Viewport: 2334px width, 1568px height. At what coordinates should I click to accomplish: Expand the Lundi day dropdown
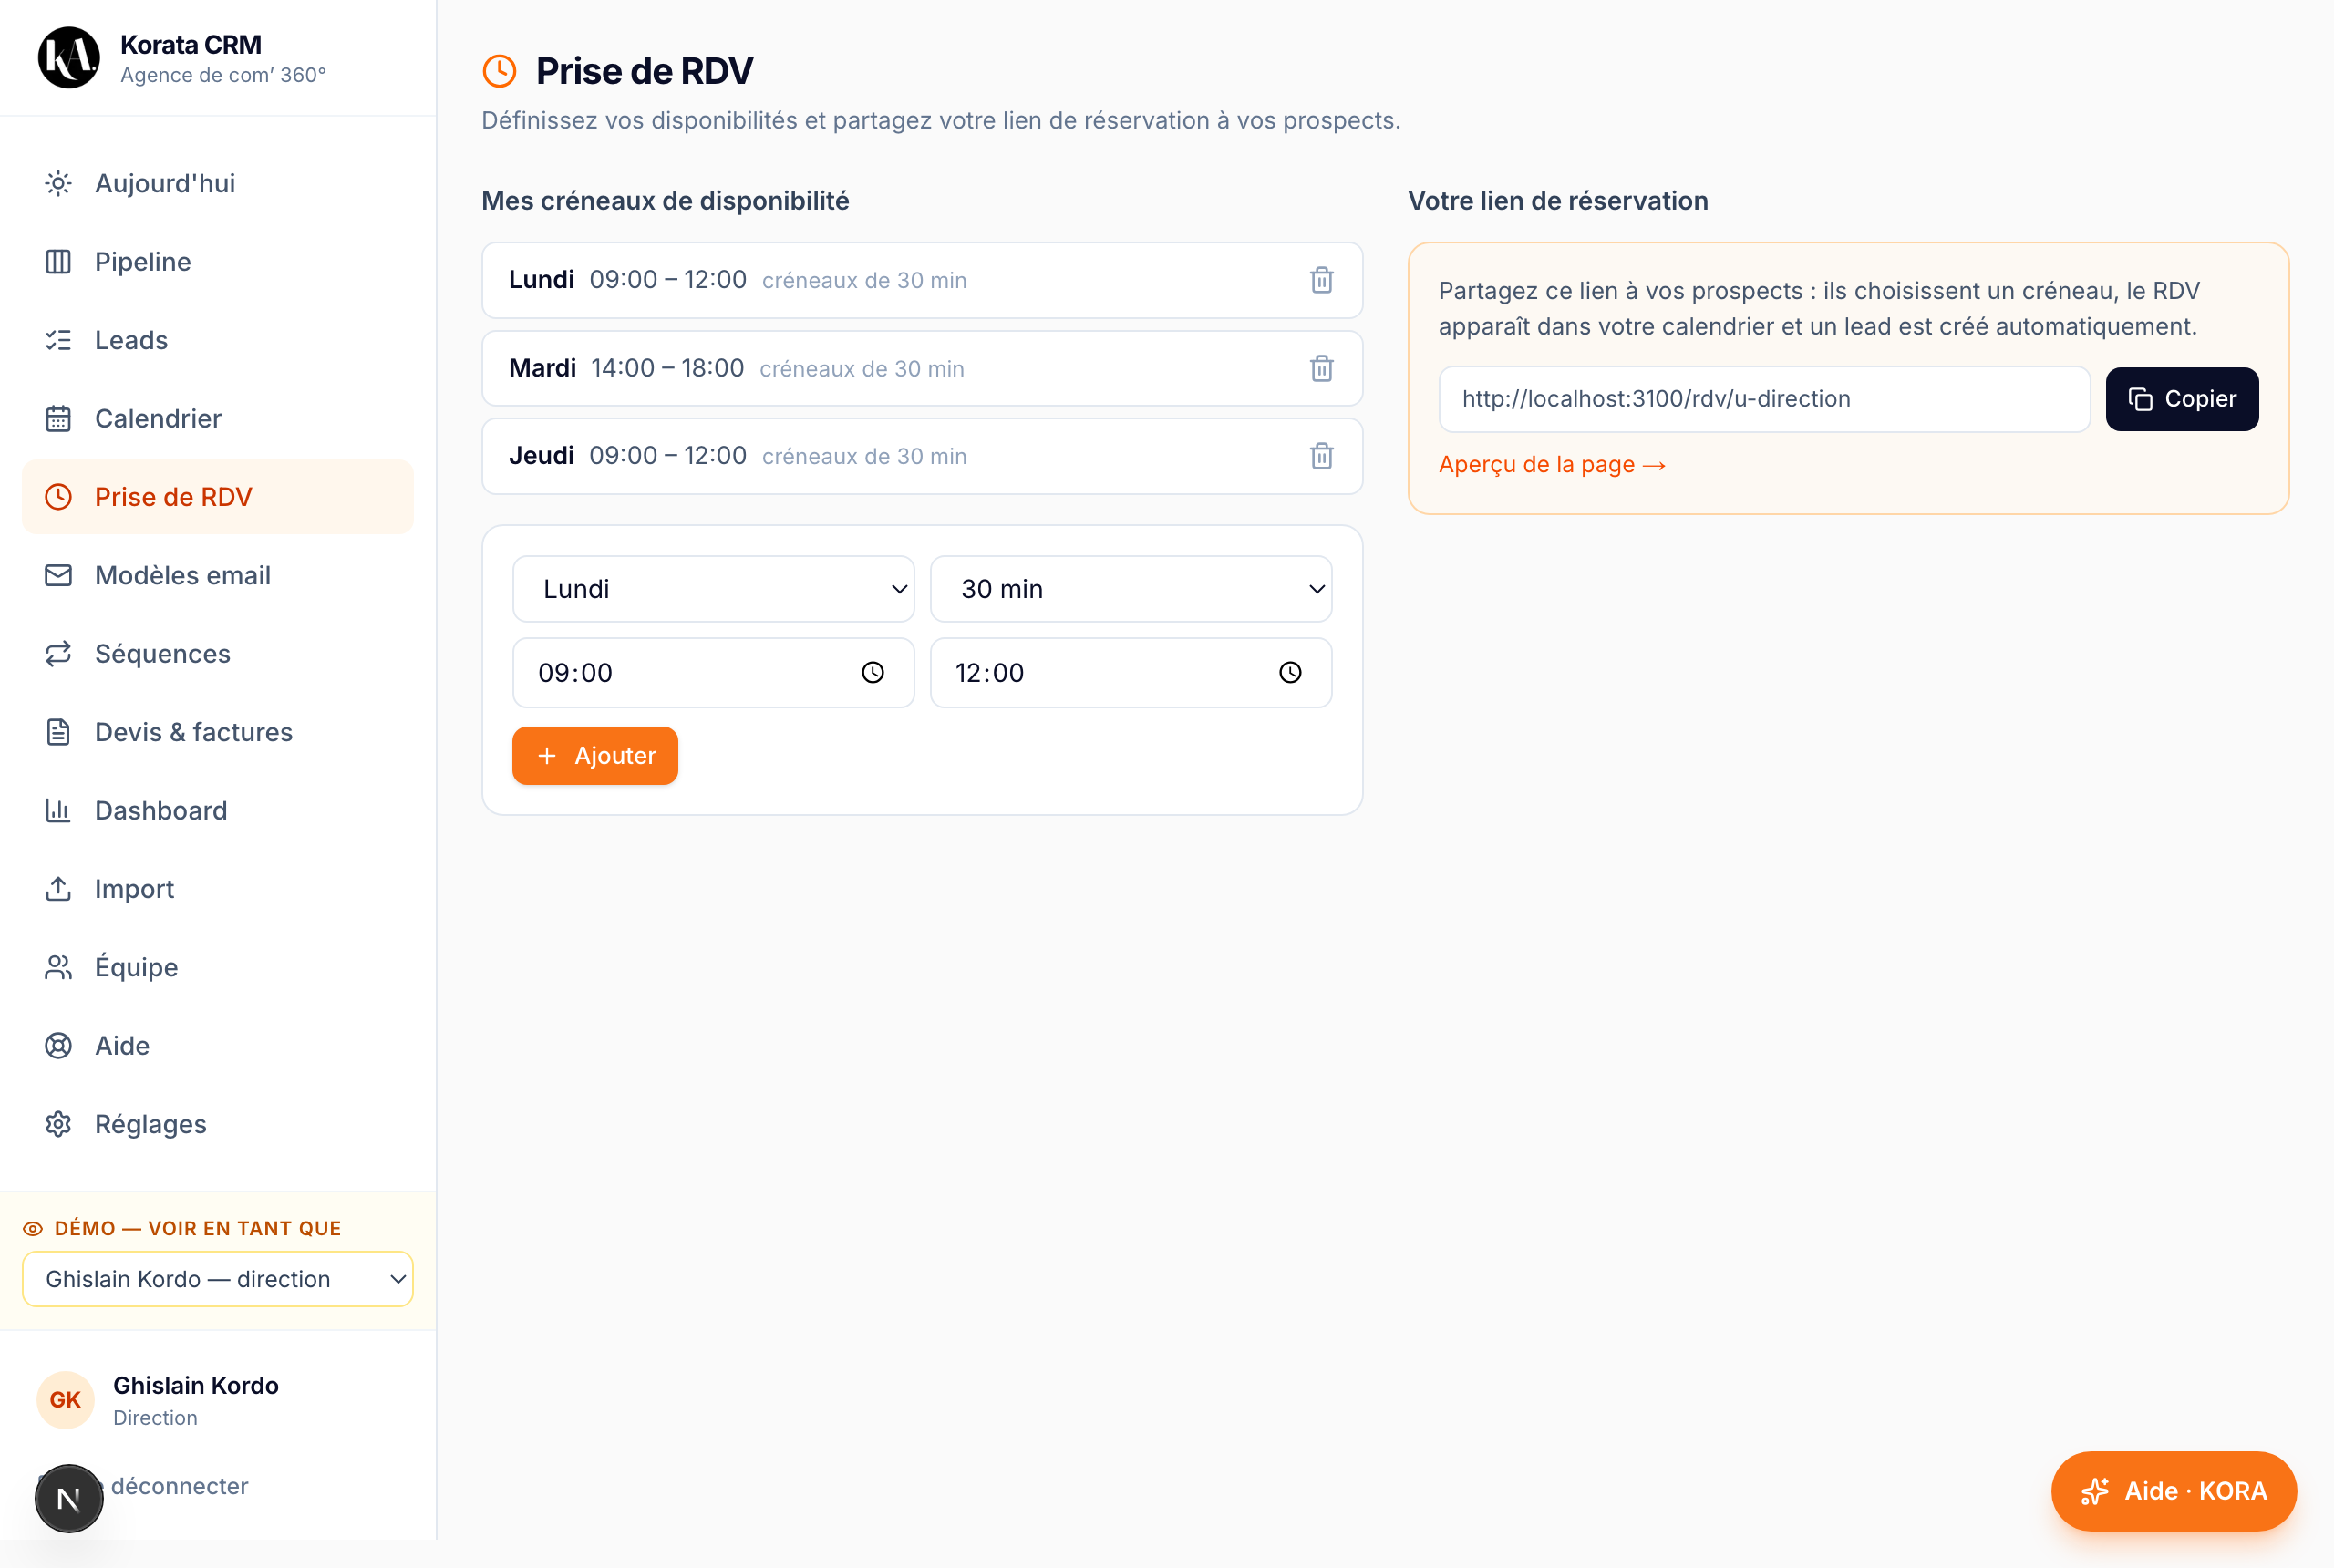coord(713,589)
